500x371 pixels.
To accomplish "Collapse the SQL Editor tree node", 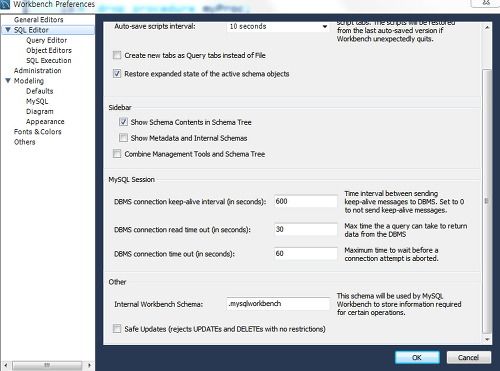I will point(8,30).
